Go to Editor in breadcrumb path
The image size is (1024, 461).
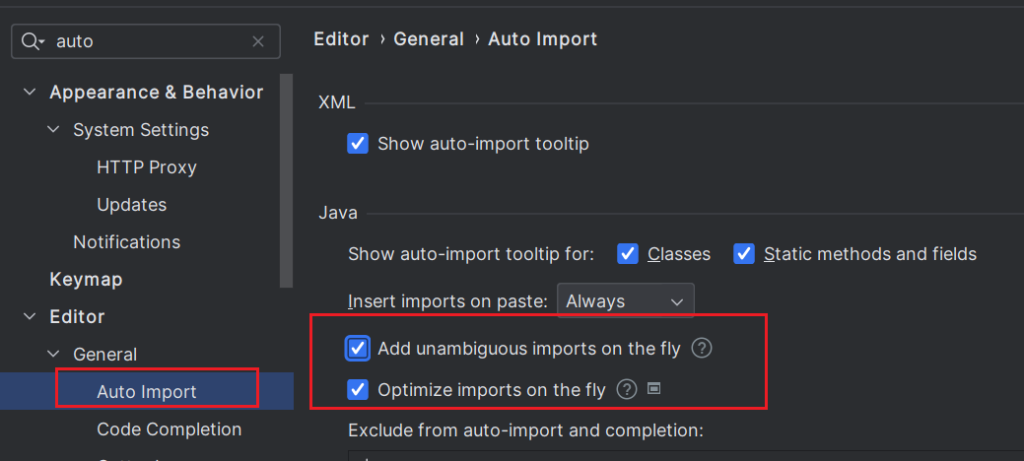(341, 39)
